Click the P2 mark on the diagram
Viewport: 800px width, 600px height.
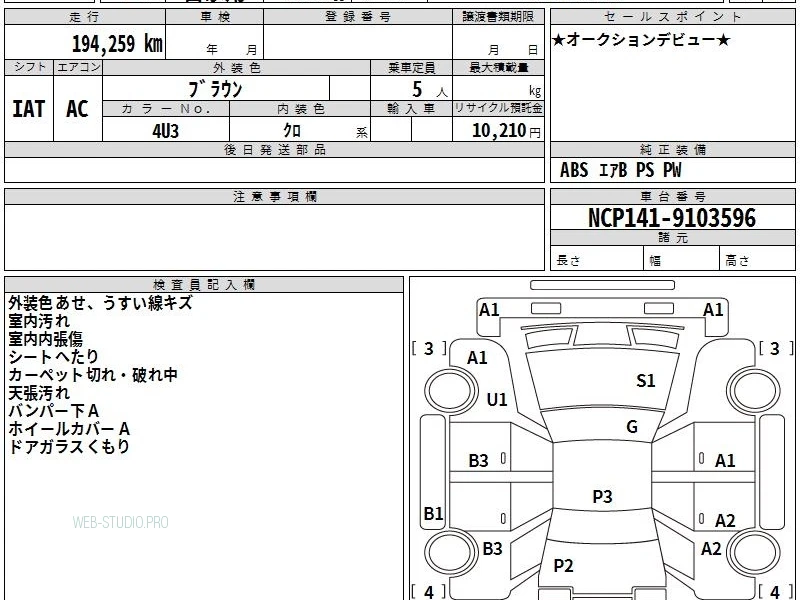click(x=563, y=565)
